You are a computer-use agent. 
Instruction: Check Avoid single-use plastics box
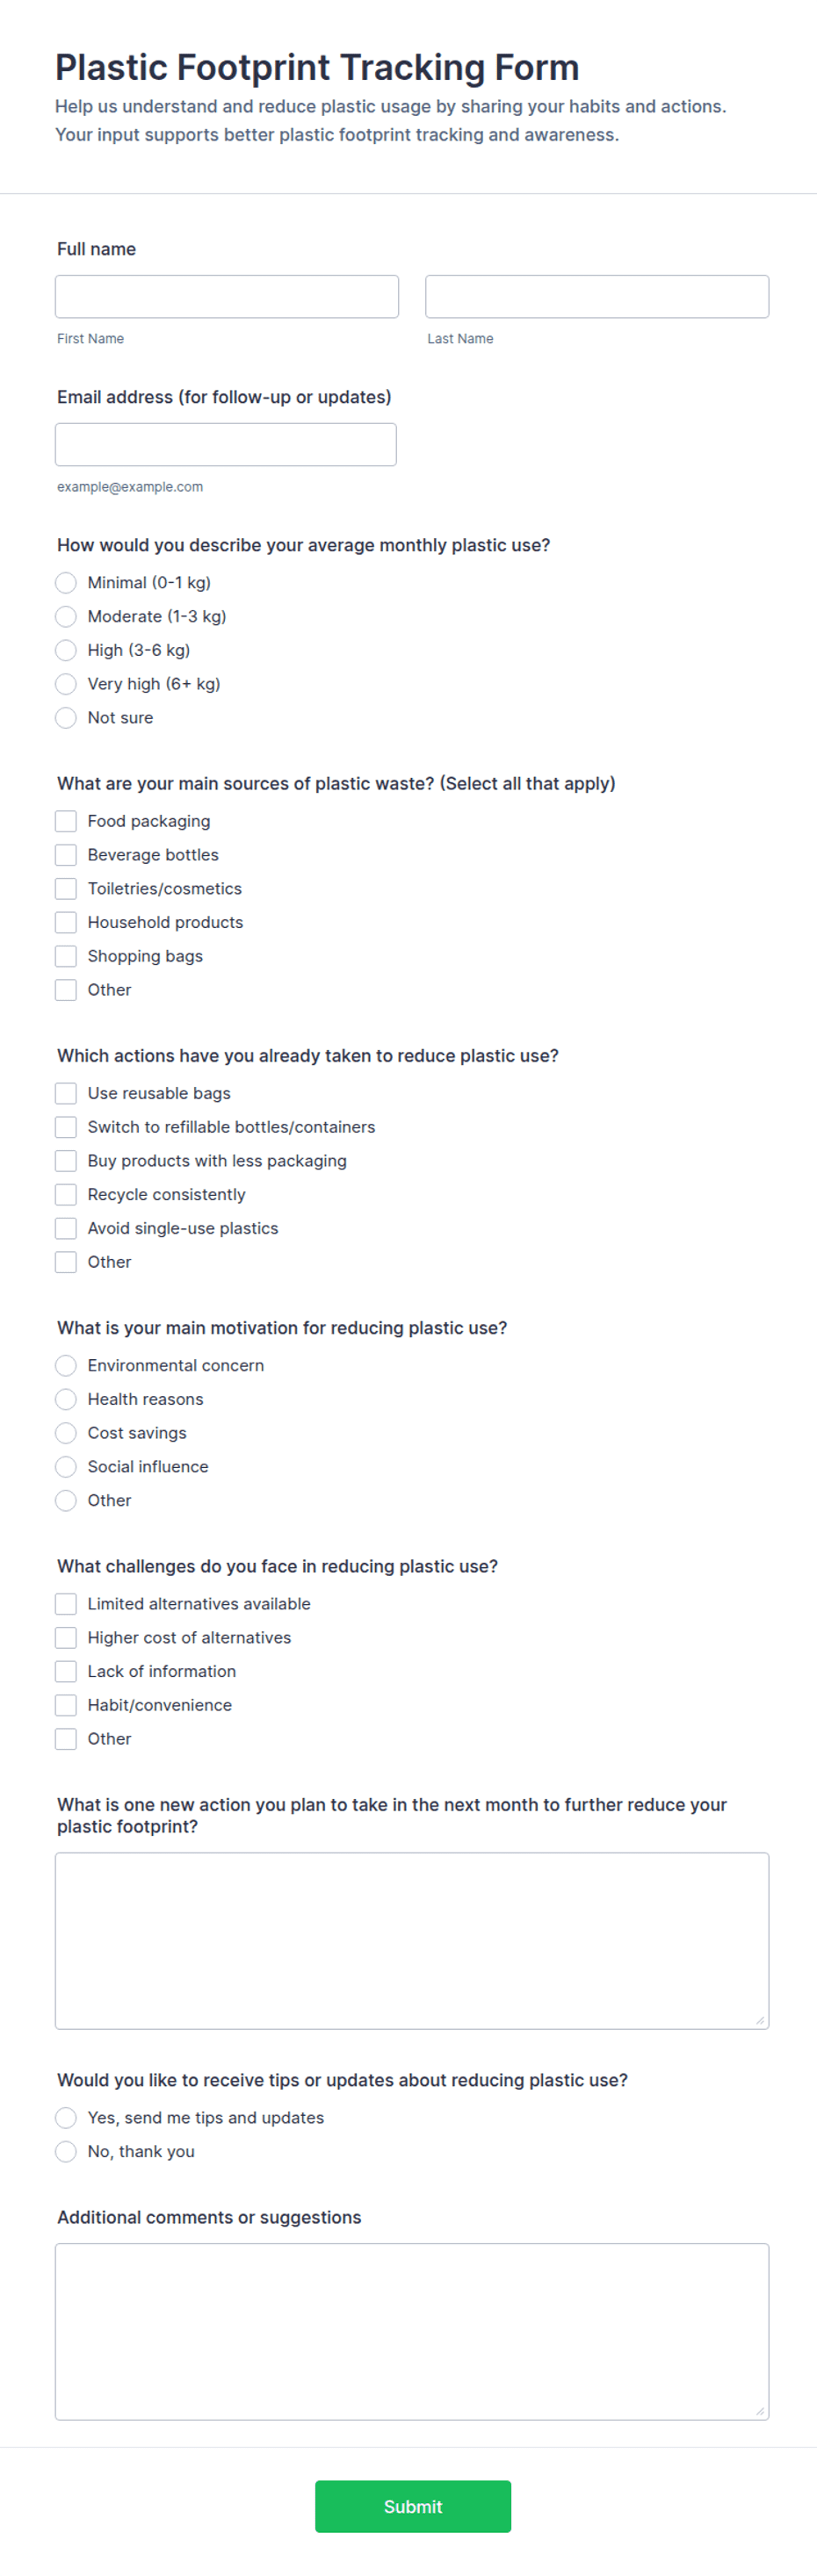pos(66,1228)
